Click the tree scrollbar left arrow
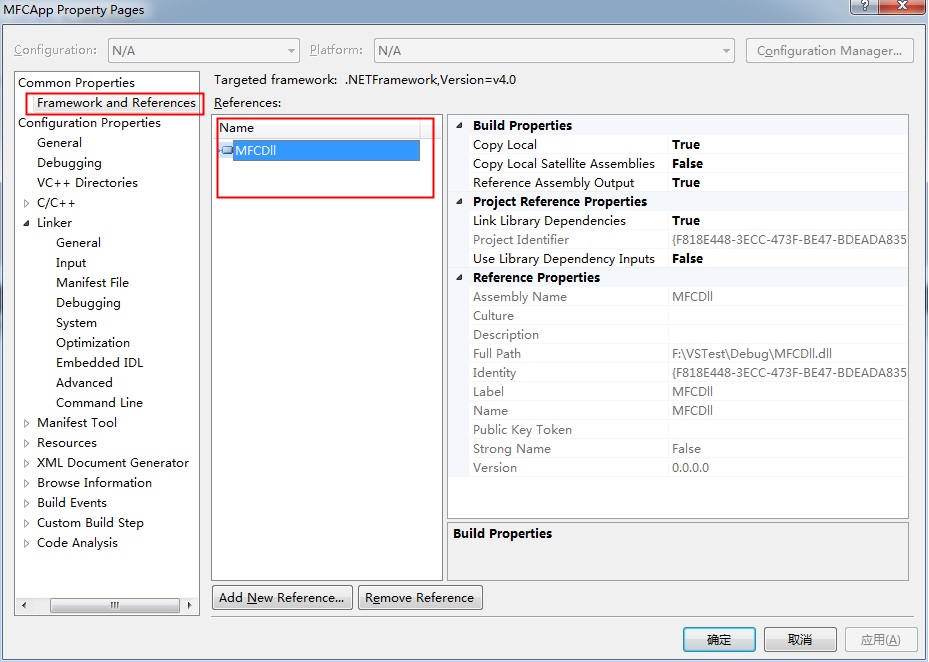The image size is (929, 662). pos(24,605)
